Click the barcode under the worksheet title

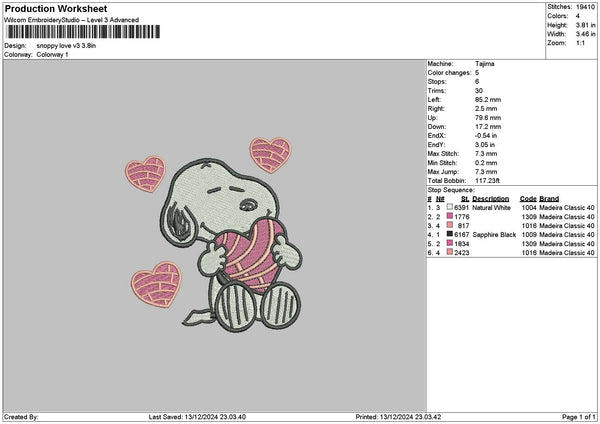click(x=83, y=32)
